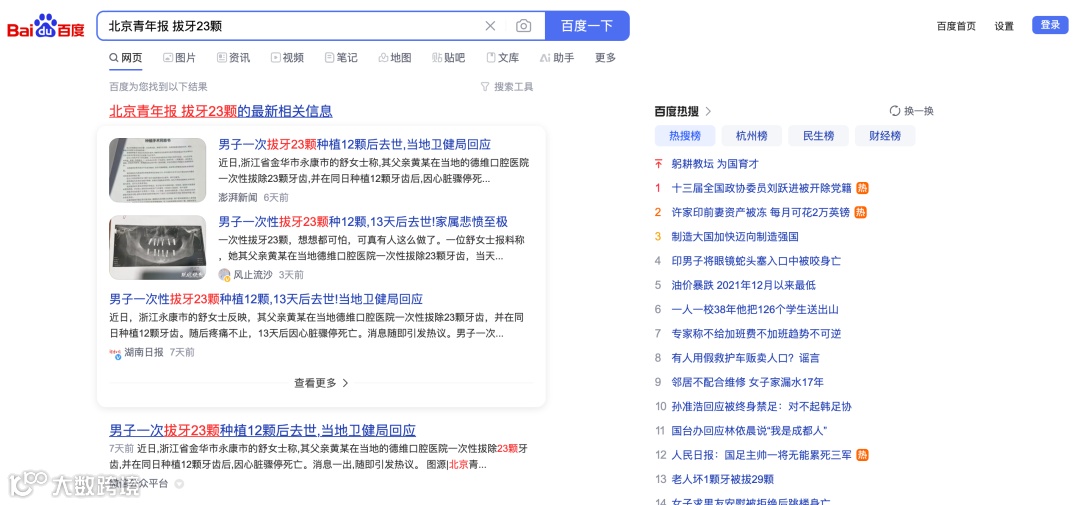The height and width of the screenshot is (505, 1080).
Task: Open hot topic 孙准浩回应被终身禁足
Action: point(762,406)
